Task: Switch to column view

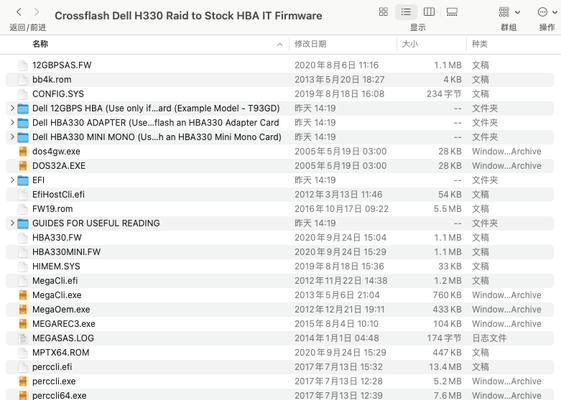Action: pos(429,12)
